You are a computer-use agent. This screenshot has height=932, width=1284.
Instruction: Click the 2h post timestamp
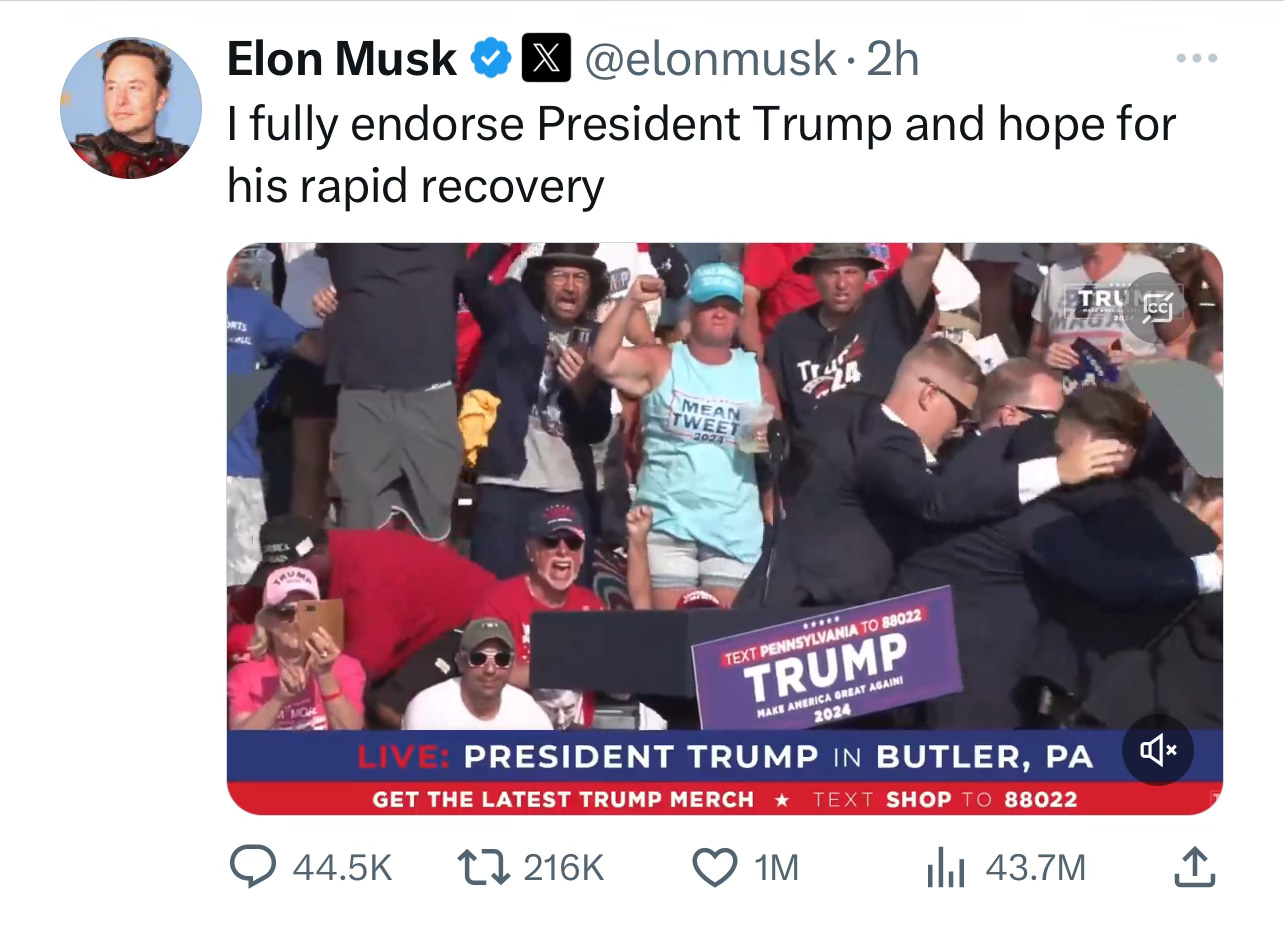[892, 59]
